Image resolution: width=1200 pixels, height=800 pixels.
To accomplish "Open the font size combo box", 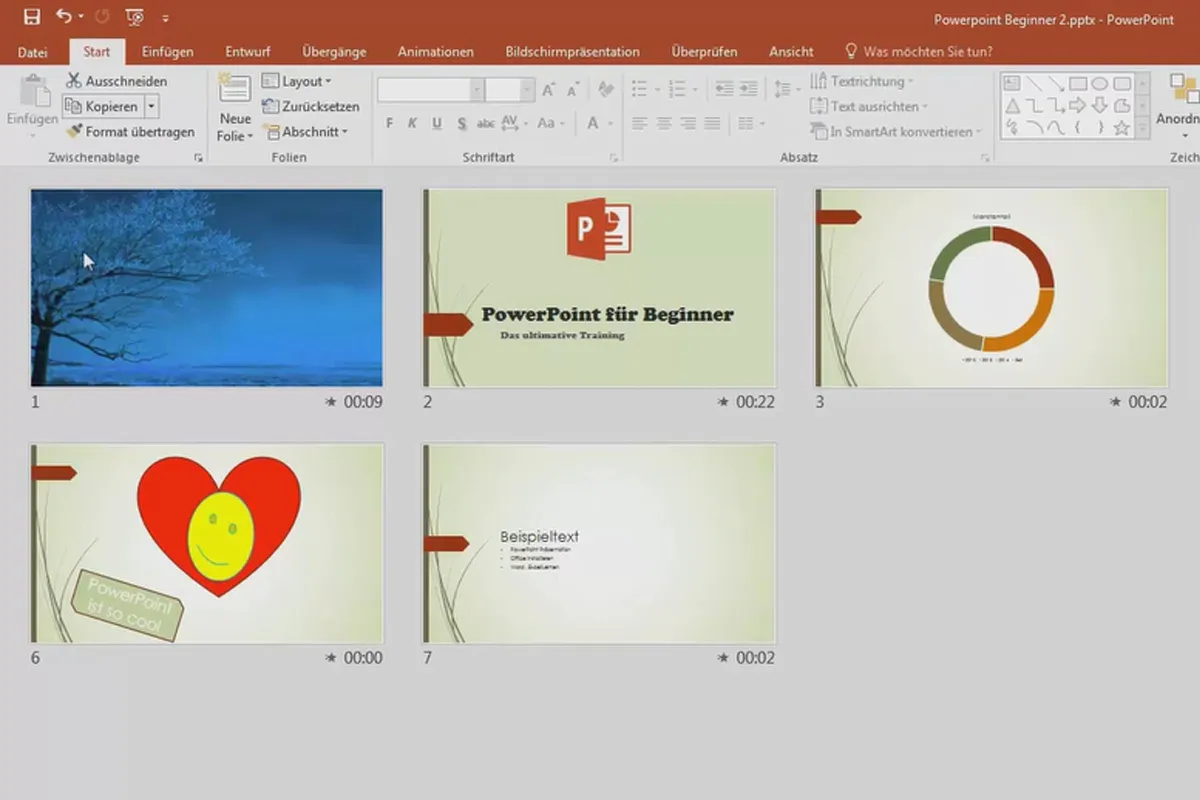I will pyautogui.click(x=510, y=90).
